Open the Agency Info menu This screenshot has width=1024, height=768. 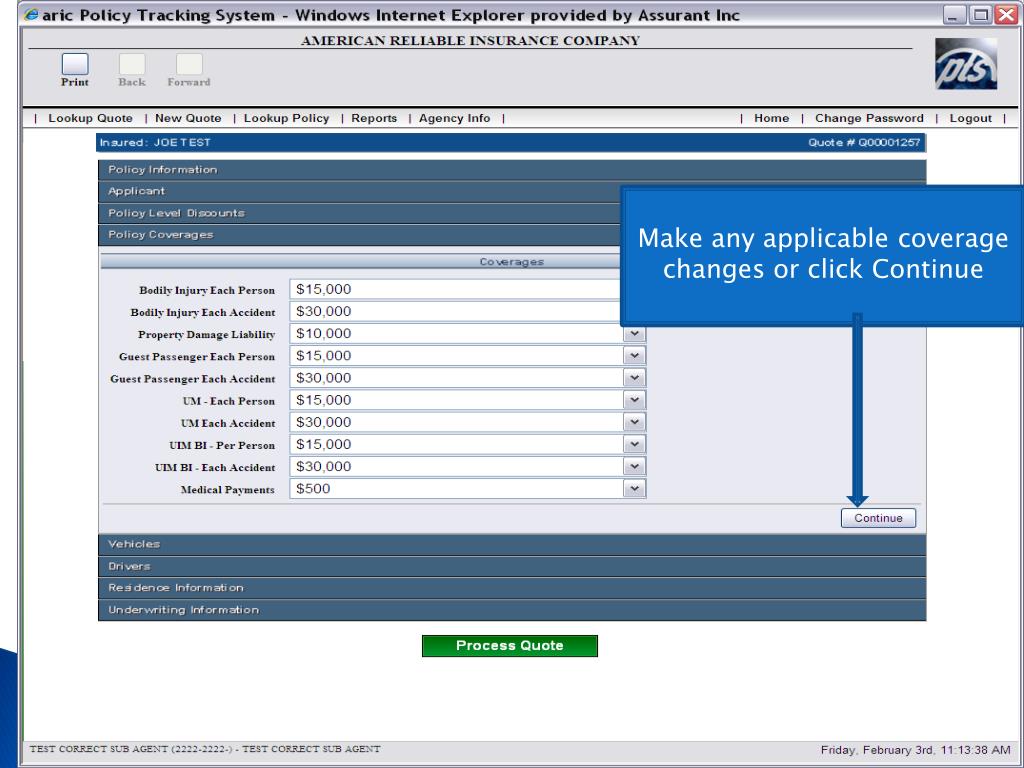tap(455, 118)
